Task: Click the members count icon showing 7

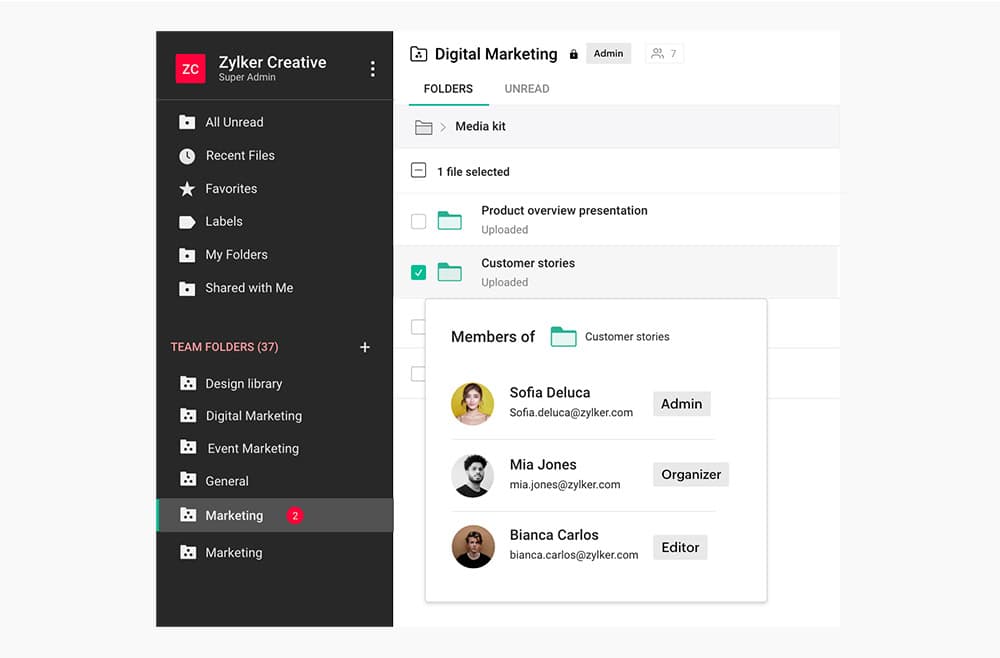Action: click(664, 54)
